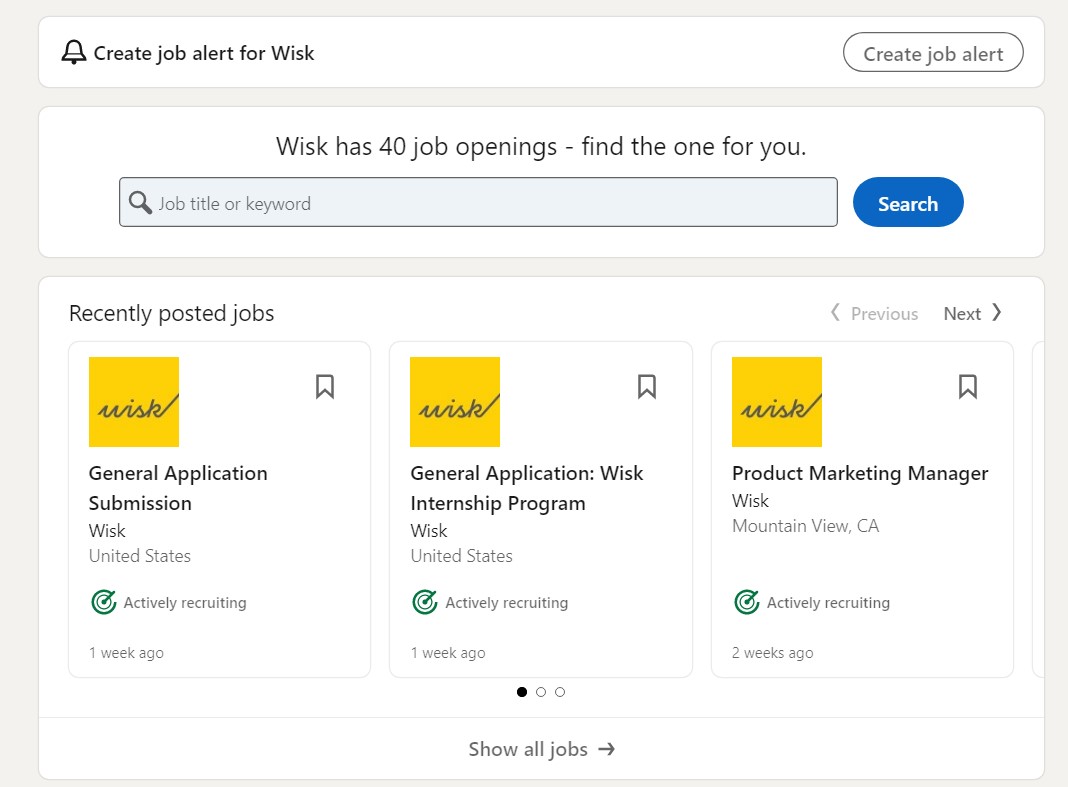
Task: Focus the Job title or keyword field
Action: click(478, 202)
